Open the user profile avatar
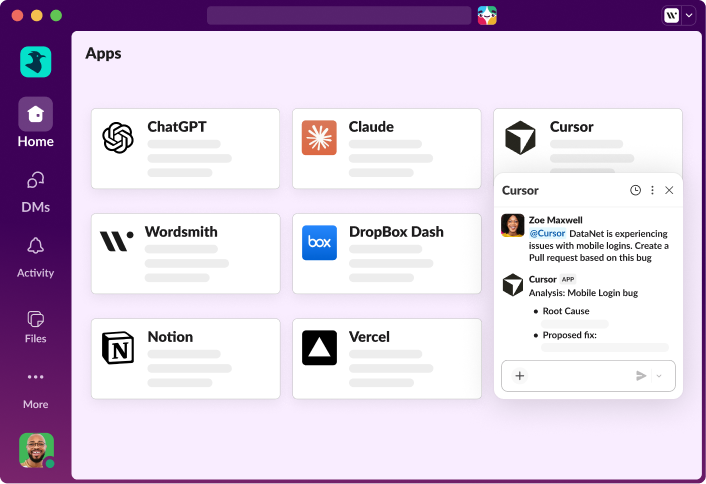The height and width of the screenshot is (484, 706). click(36, 450)
